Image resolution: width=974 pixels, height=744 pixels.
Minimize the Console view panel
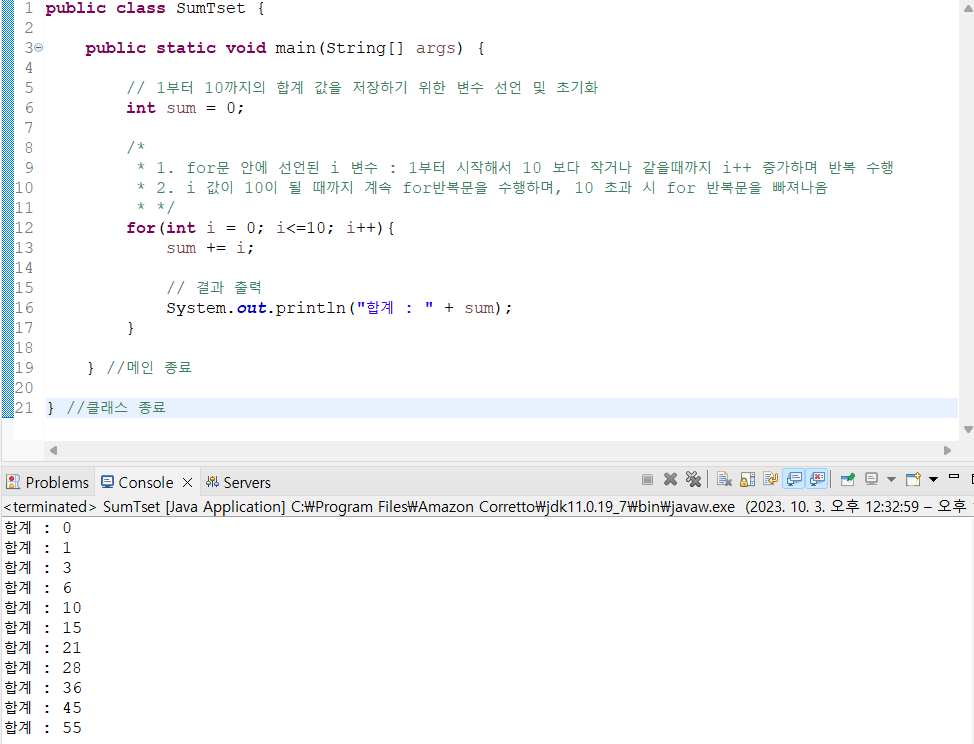click(x=954, y=477)
